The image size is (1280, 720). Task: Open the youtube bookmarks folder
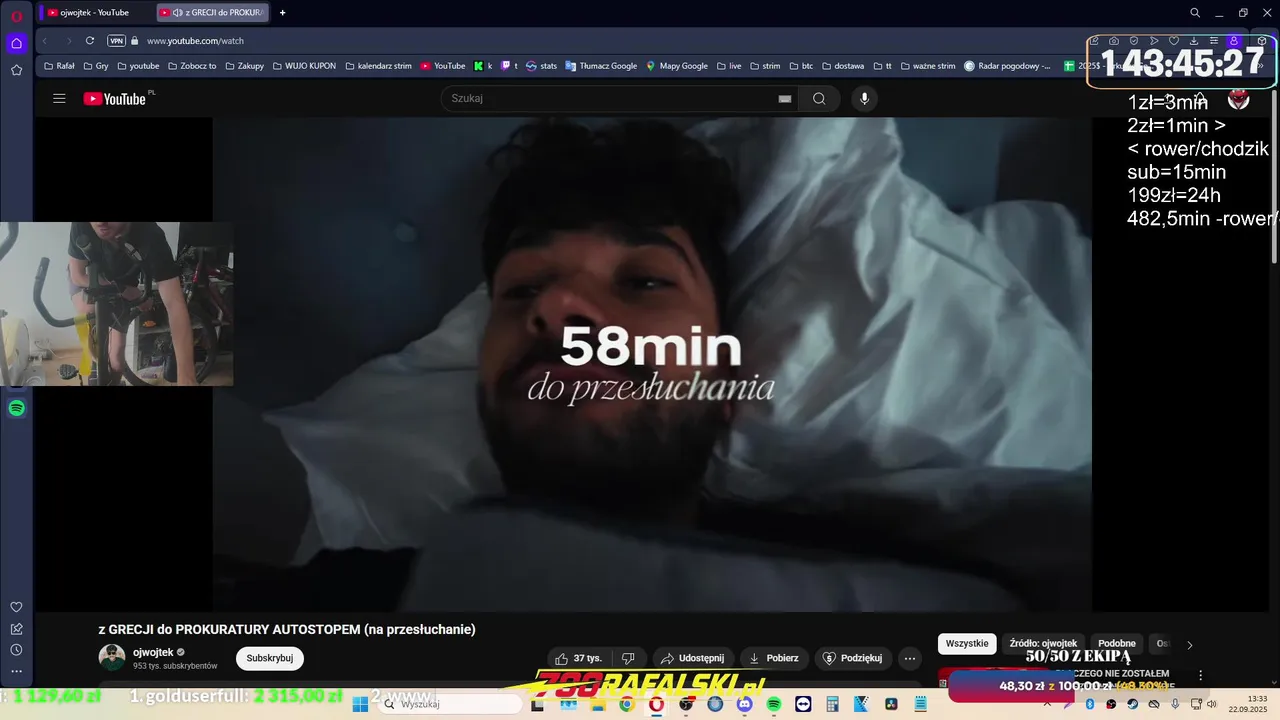pos(138,66)
